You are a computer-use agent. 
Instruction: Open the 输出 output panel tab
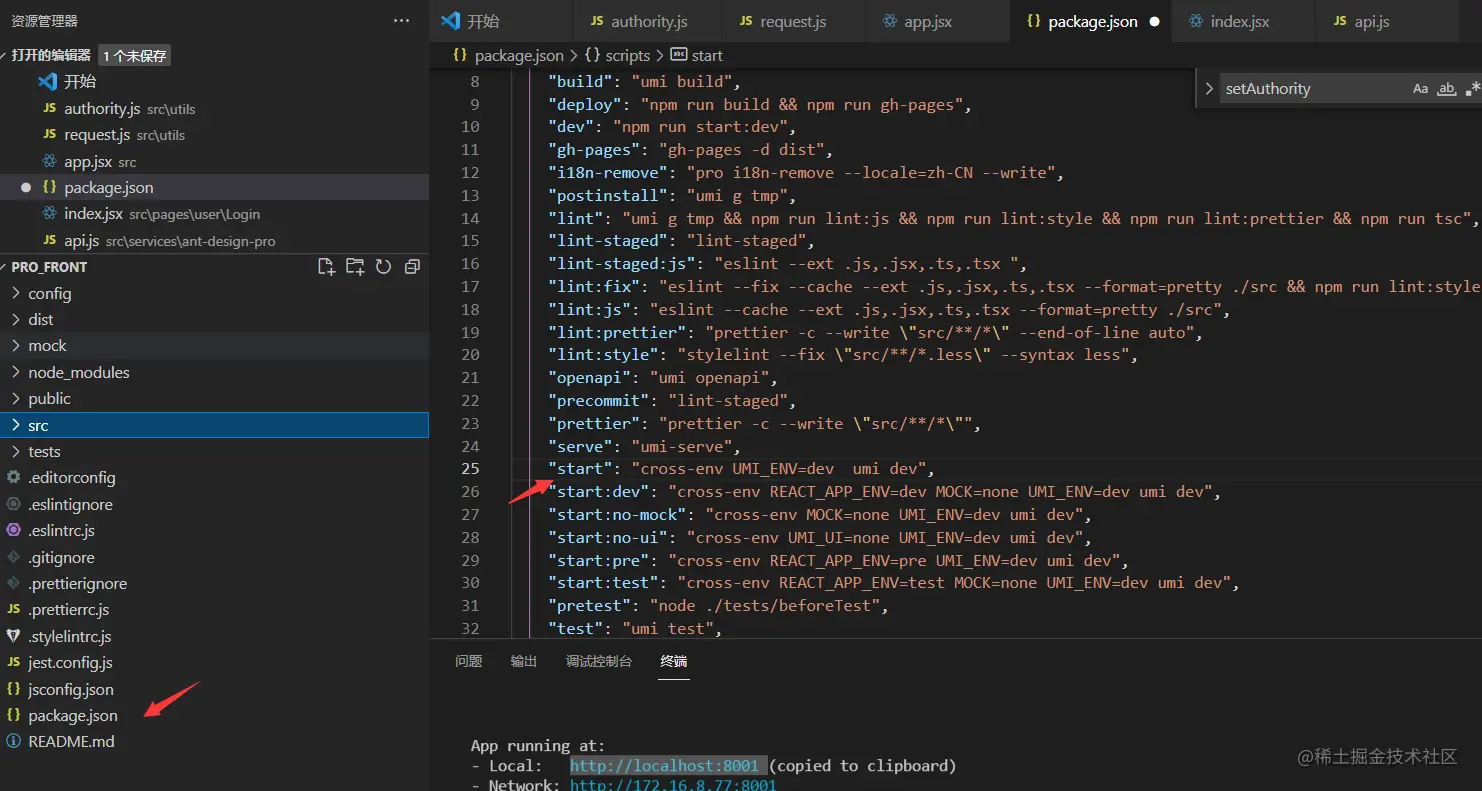523,661
